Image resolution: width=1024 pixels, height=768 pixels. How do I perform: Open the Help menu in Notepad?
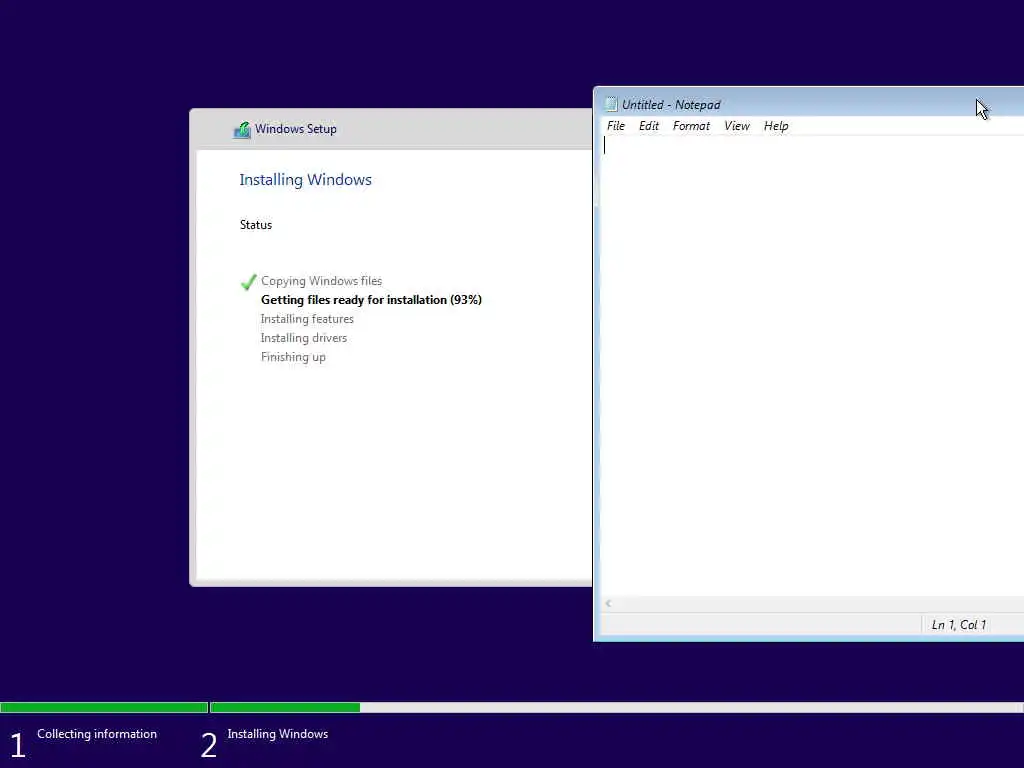click(x=776, y=126)
